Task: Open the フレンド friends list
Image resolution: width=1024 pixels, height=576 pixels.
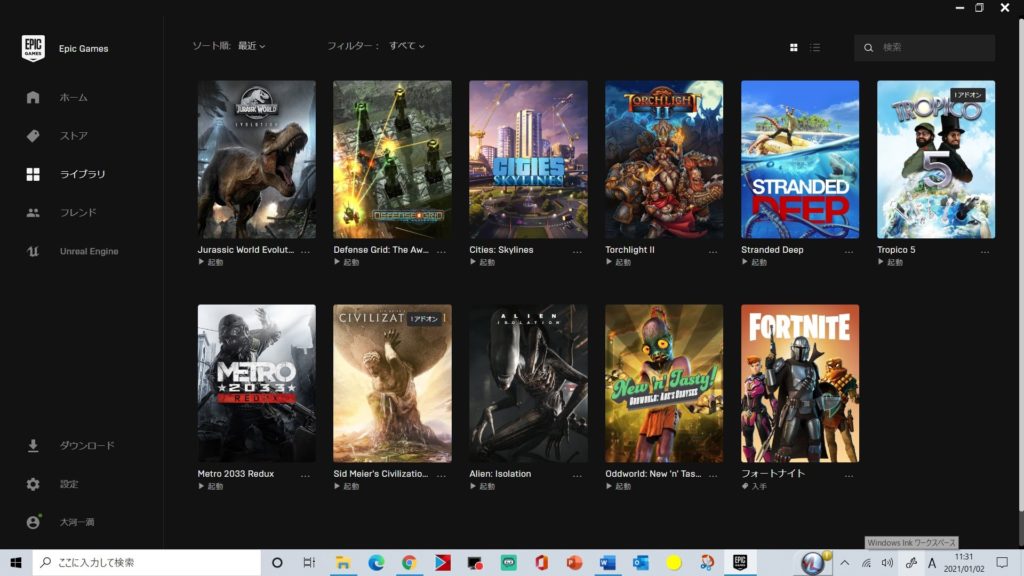Action: point(78,212)
